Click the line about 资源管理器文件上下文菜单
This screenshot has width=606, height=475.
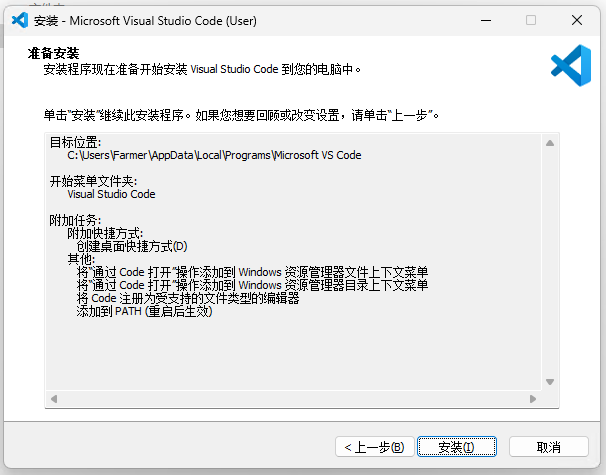(252, 272)
